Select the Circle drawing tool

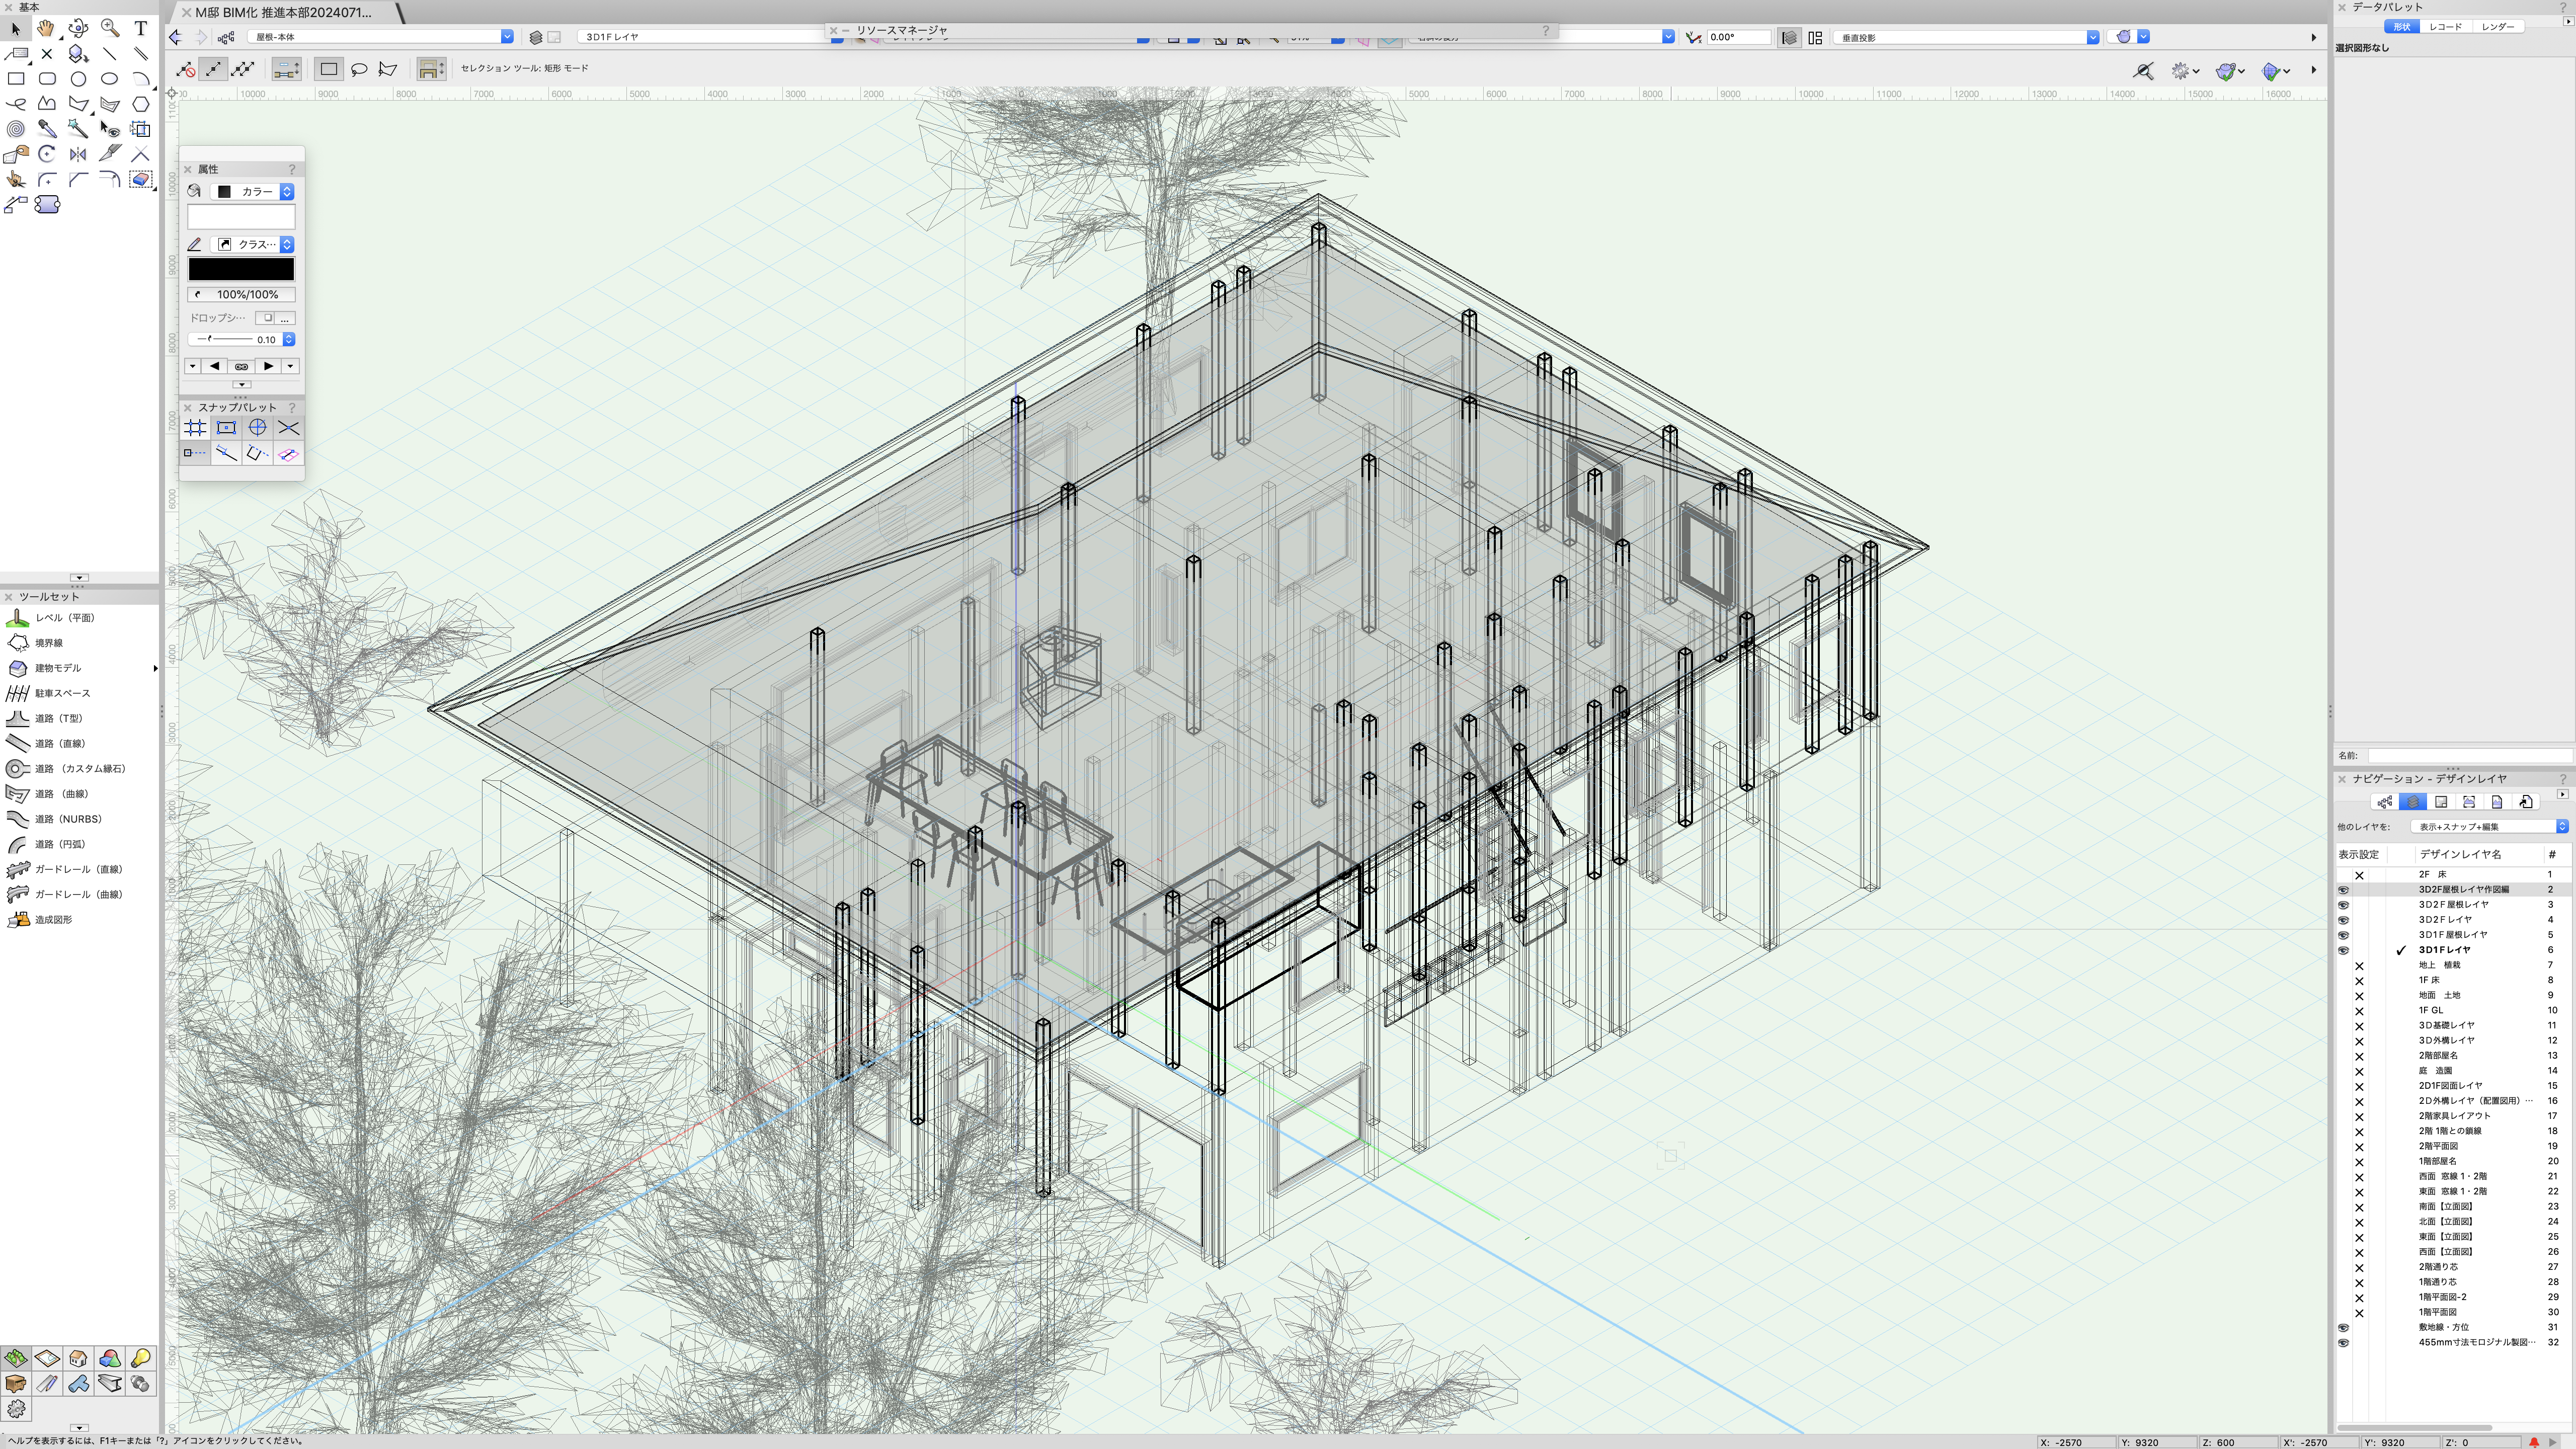click(78, 79)
